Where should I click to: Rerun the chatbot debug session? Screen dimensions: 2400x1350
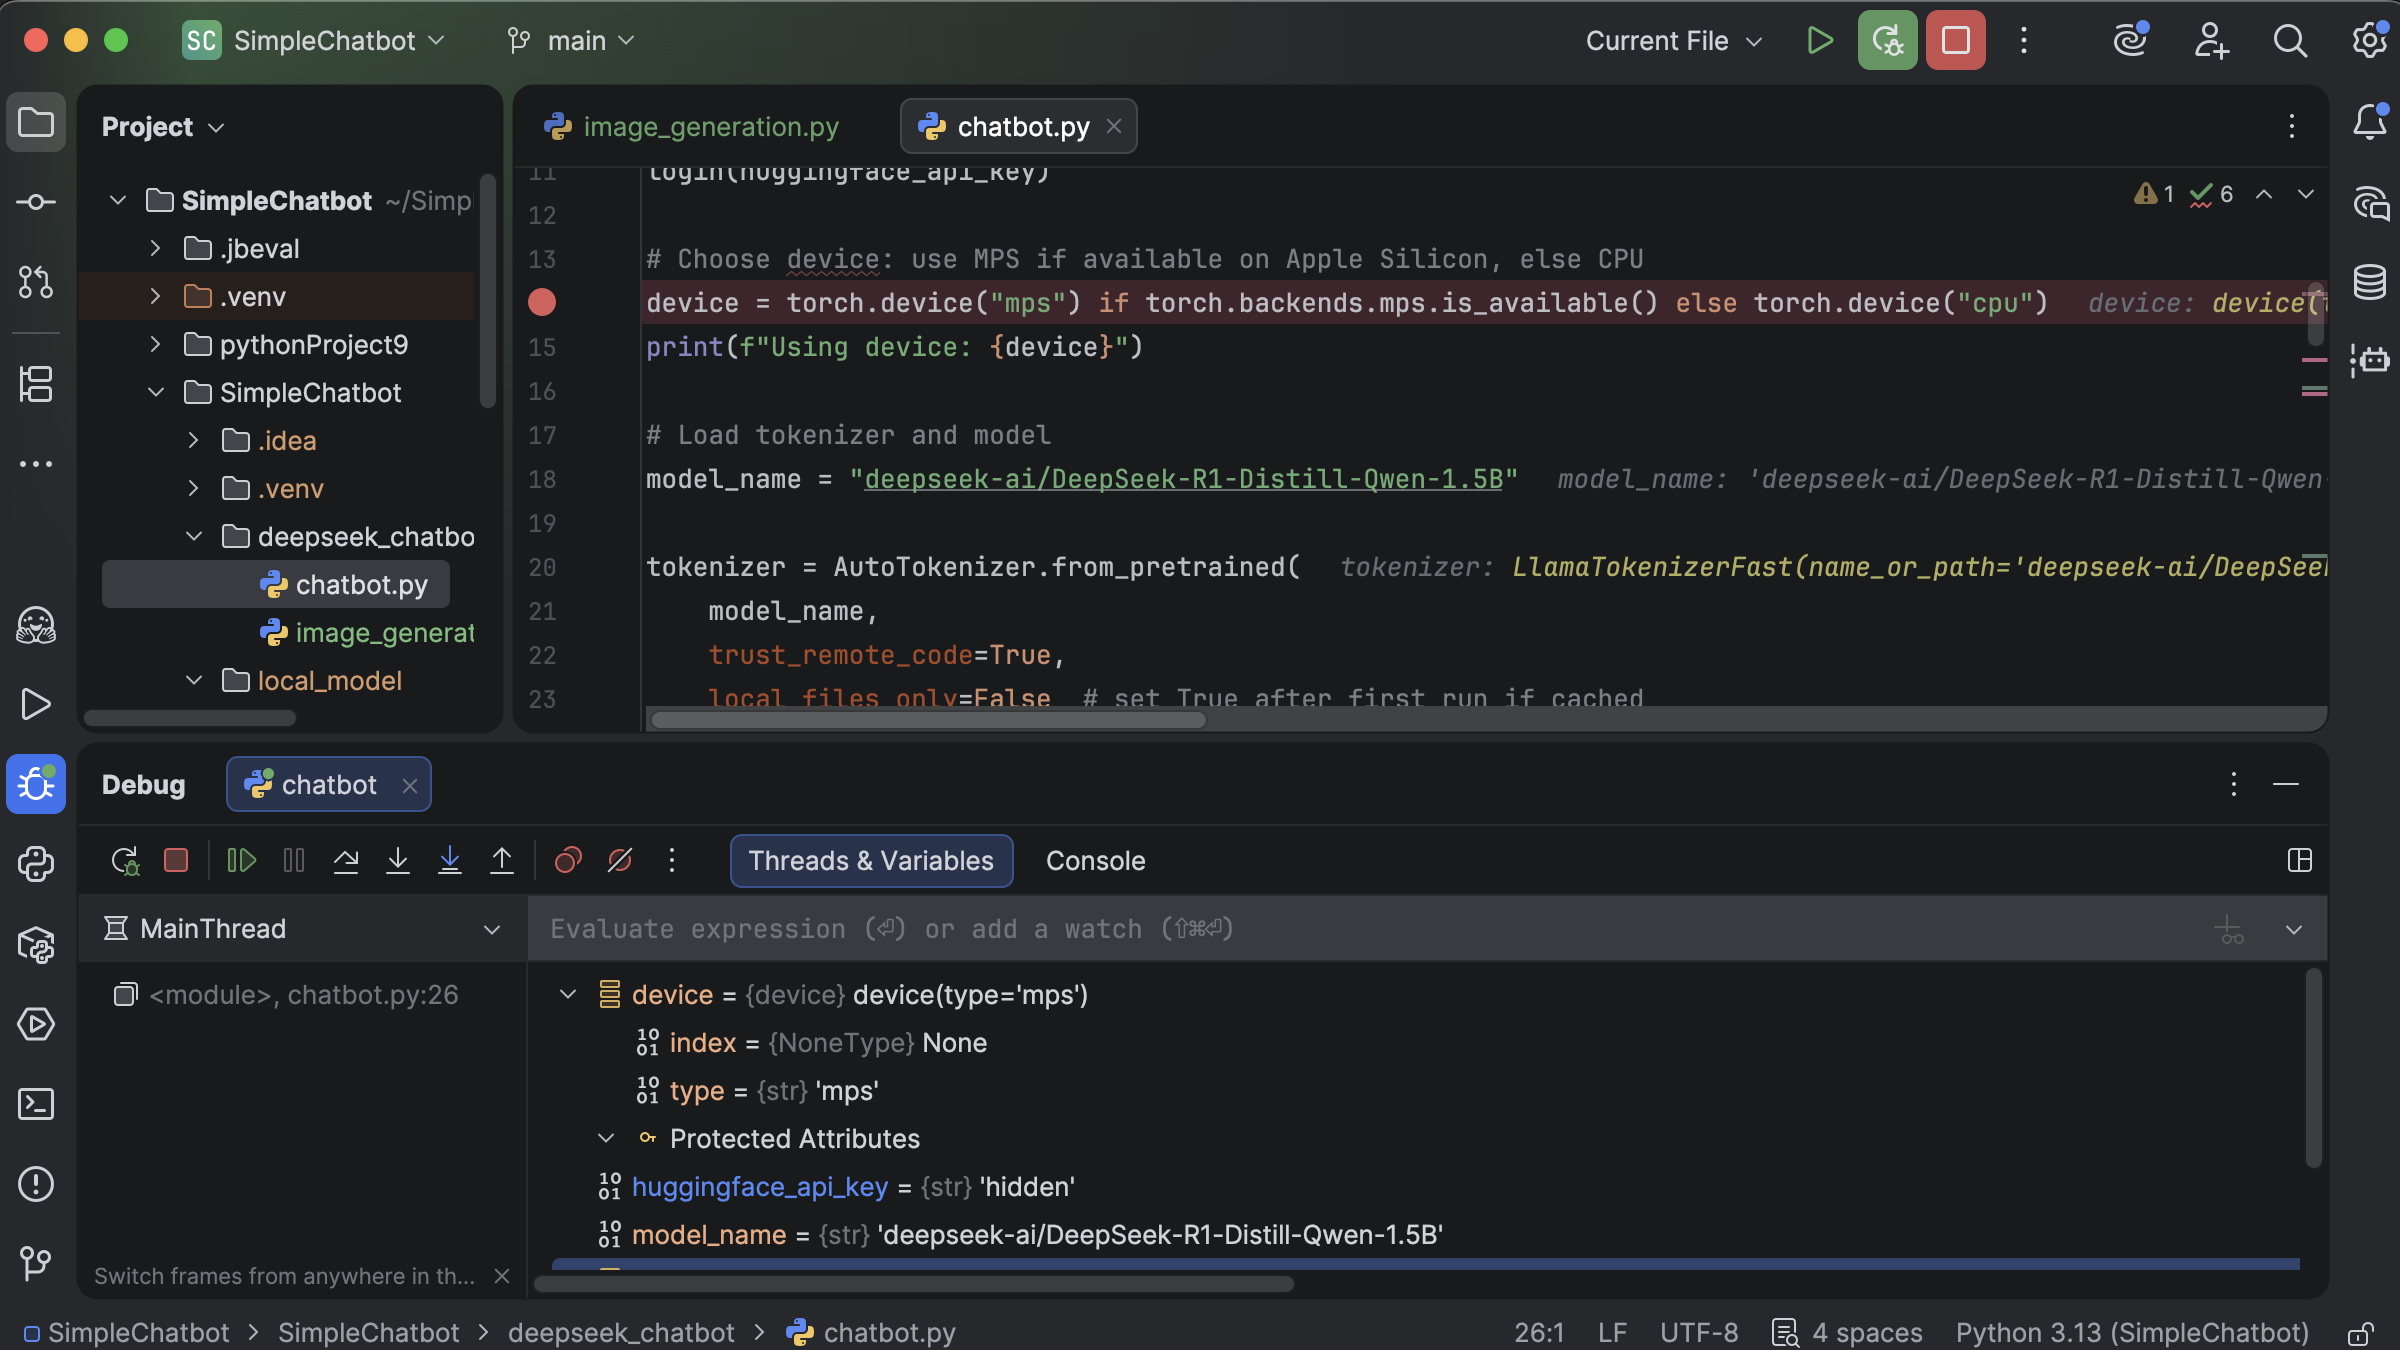point(124,860)
